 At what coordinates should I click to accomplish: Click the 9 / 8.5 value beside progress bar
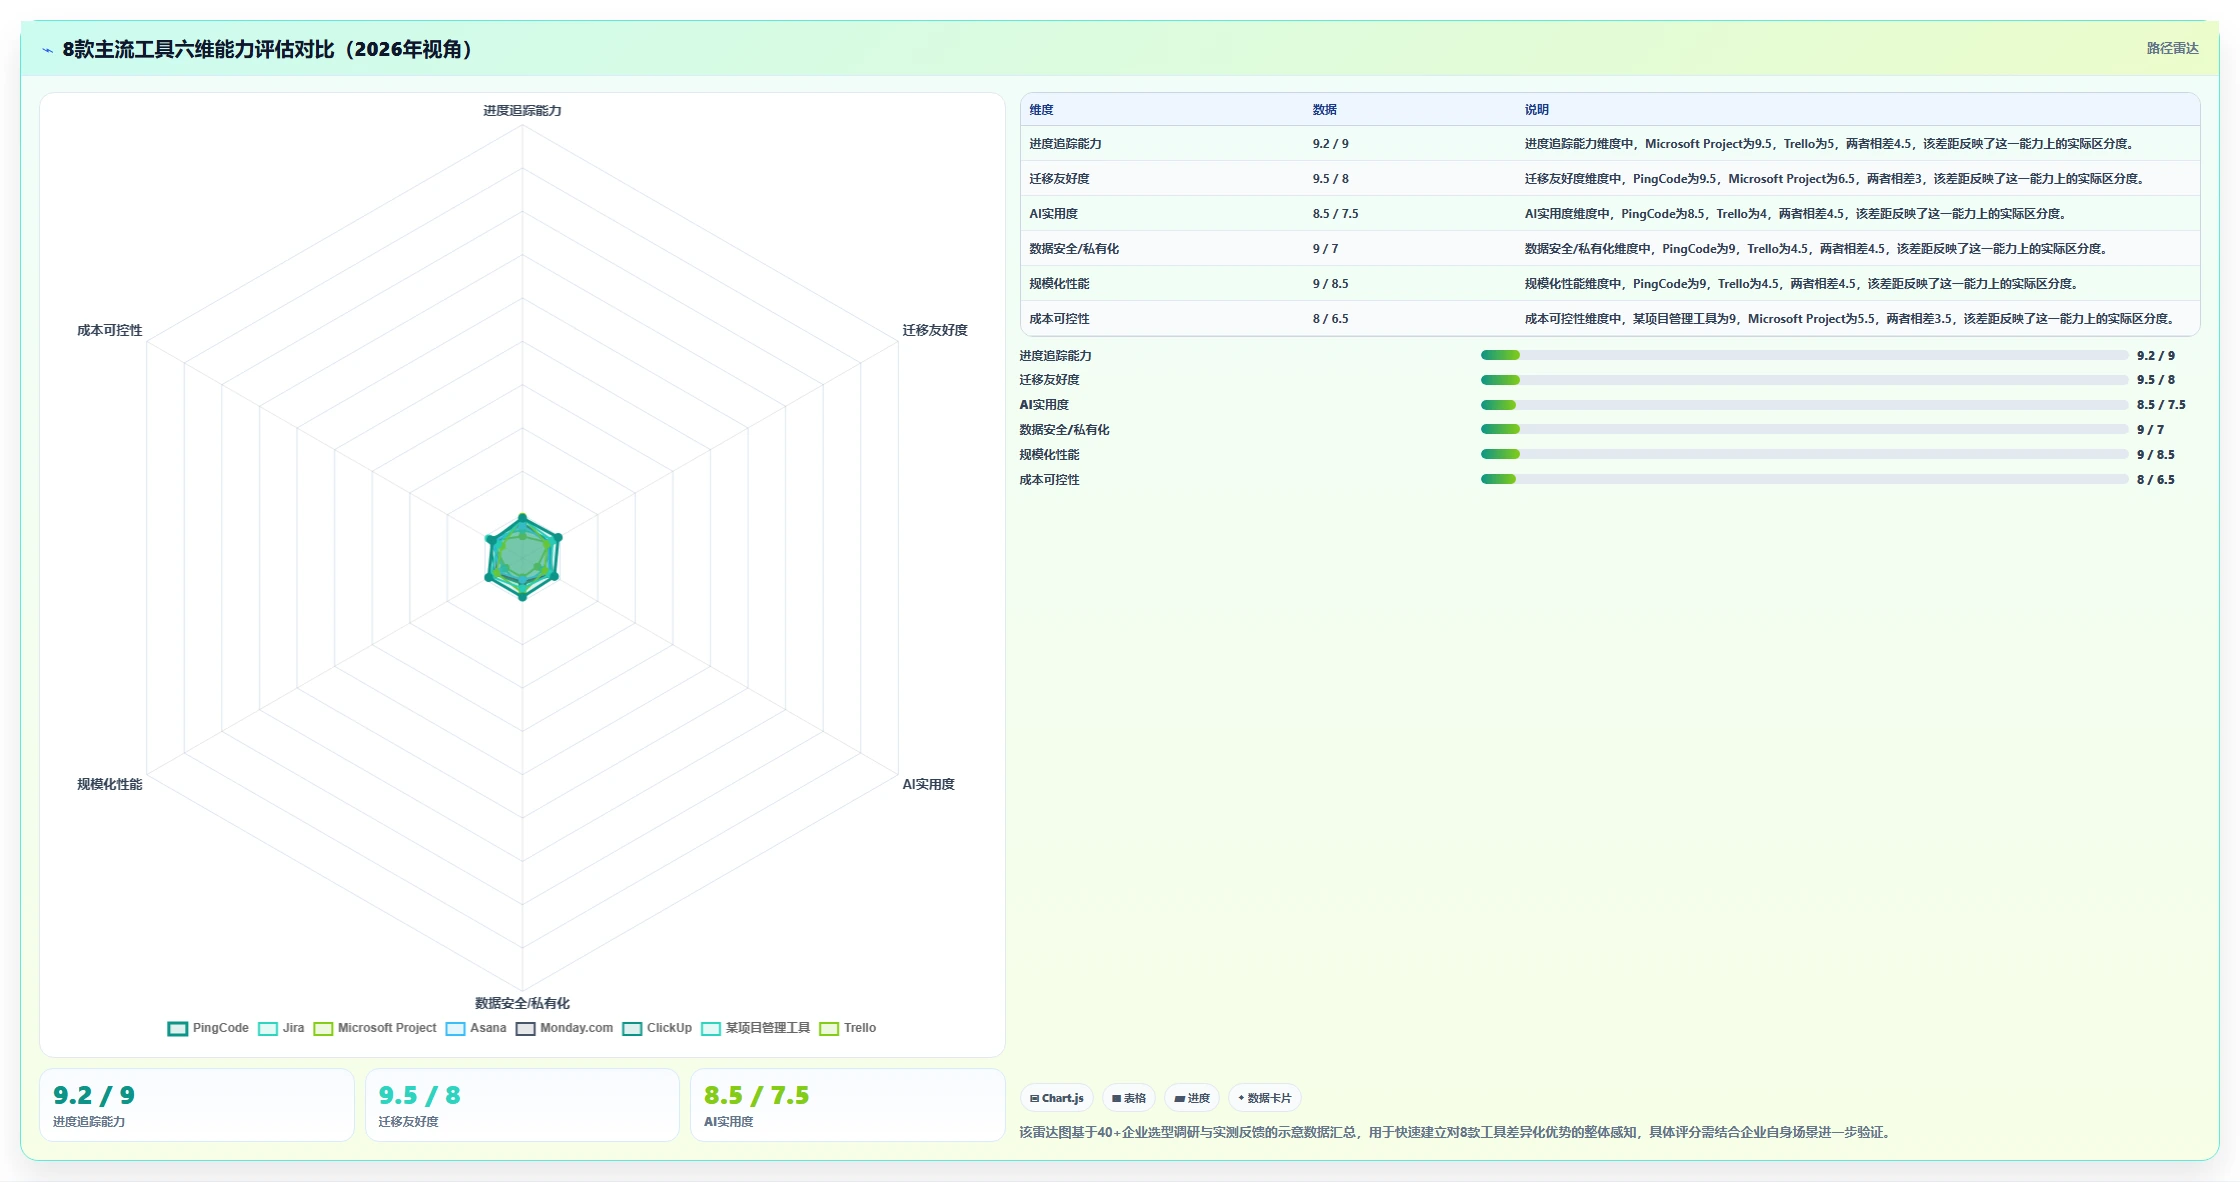2156,454
